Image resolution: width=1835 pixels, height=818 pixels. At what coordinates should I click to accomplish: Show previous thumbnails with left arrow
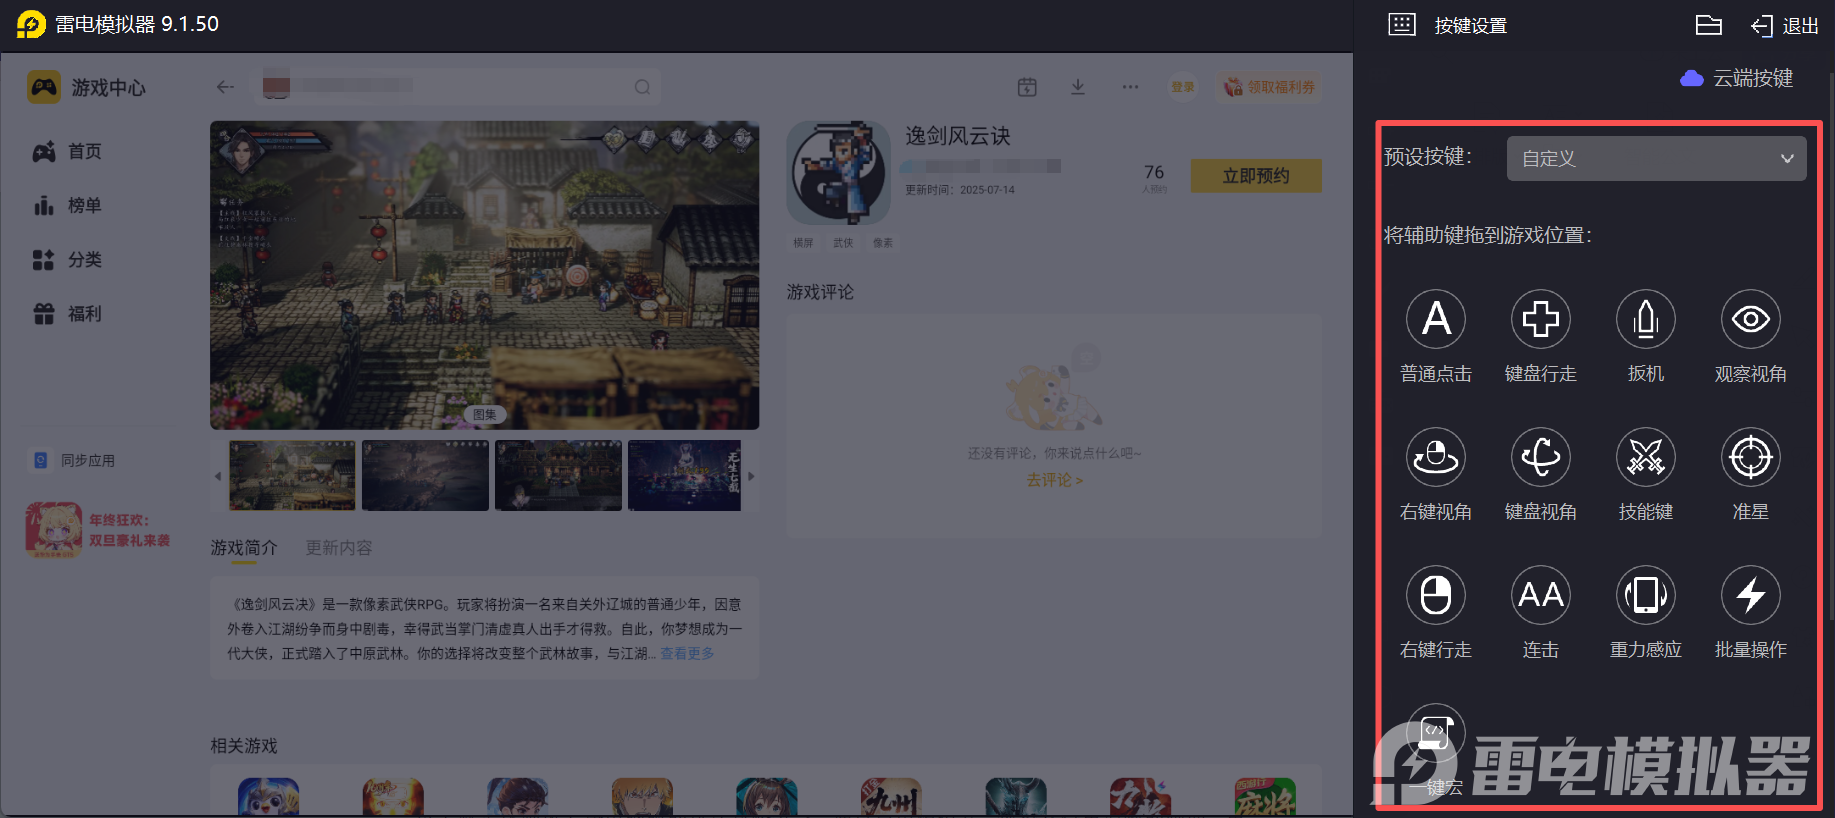click(218, 476)
